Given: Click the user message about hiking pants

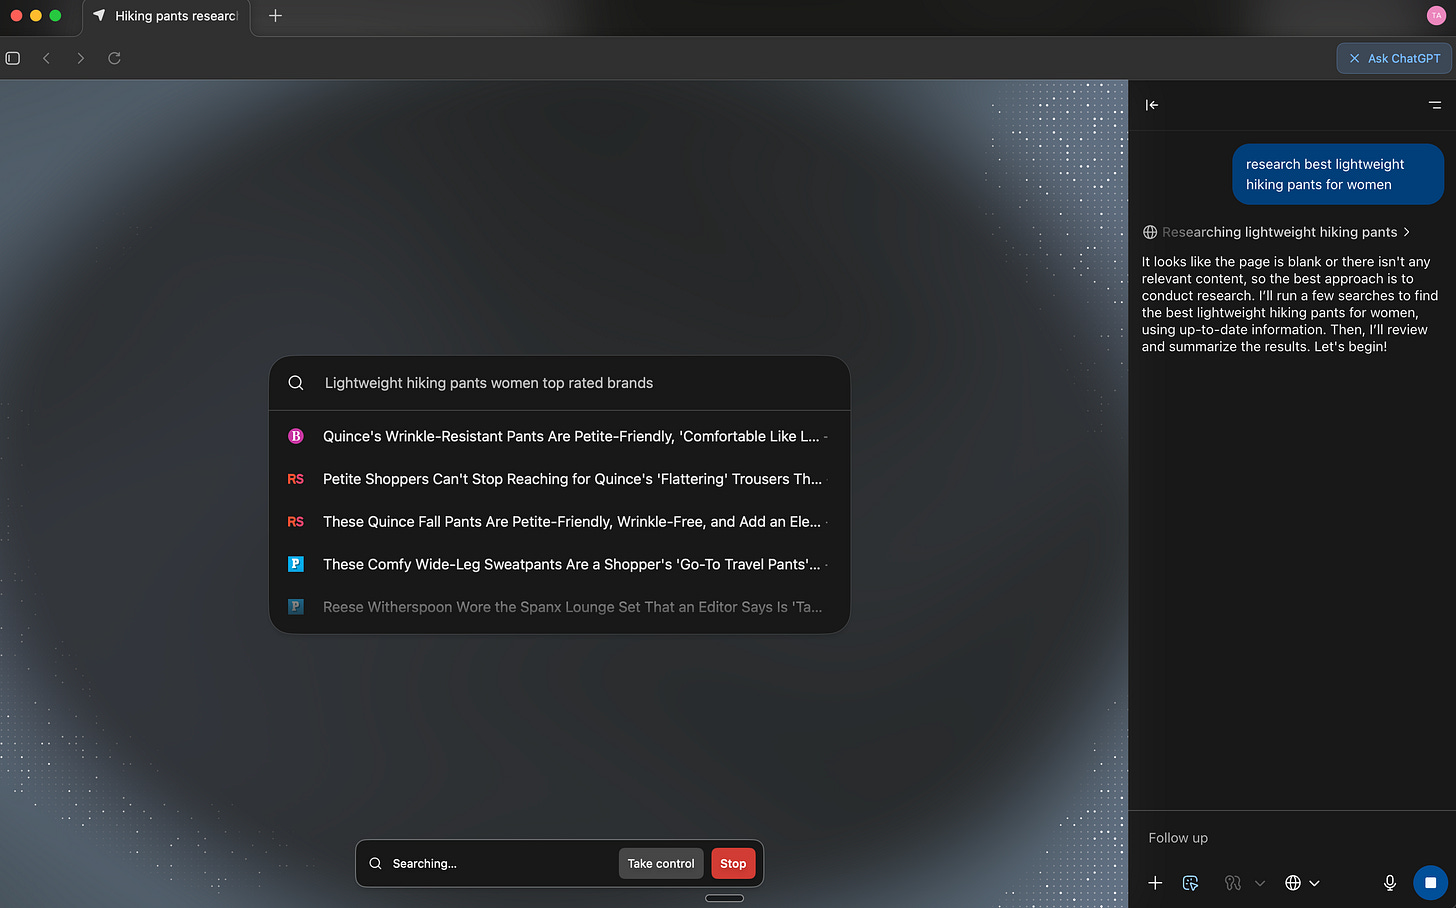Looking at the screenshot, I should pos(1338,174).
